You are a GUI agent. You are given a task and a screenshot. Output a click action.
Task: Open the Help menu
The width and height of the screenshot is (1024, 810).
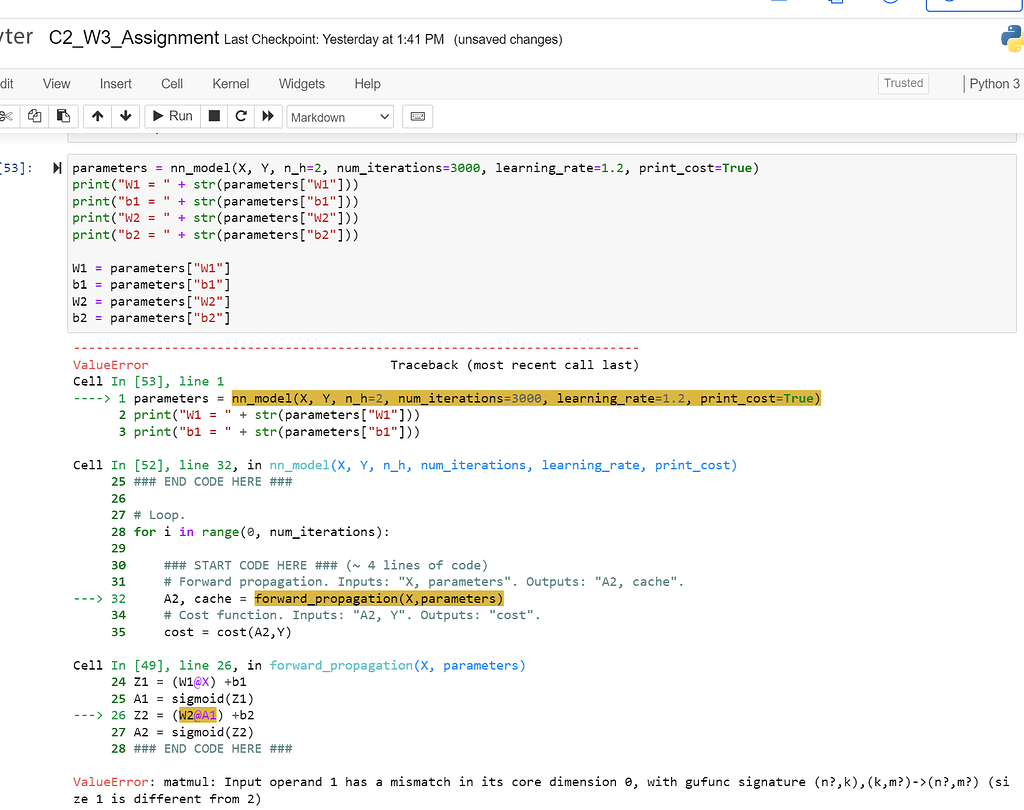[x=367, y=84]
